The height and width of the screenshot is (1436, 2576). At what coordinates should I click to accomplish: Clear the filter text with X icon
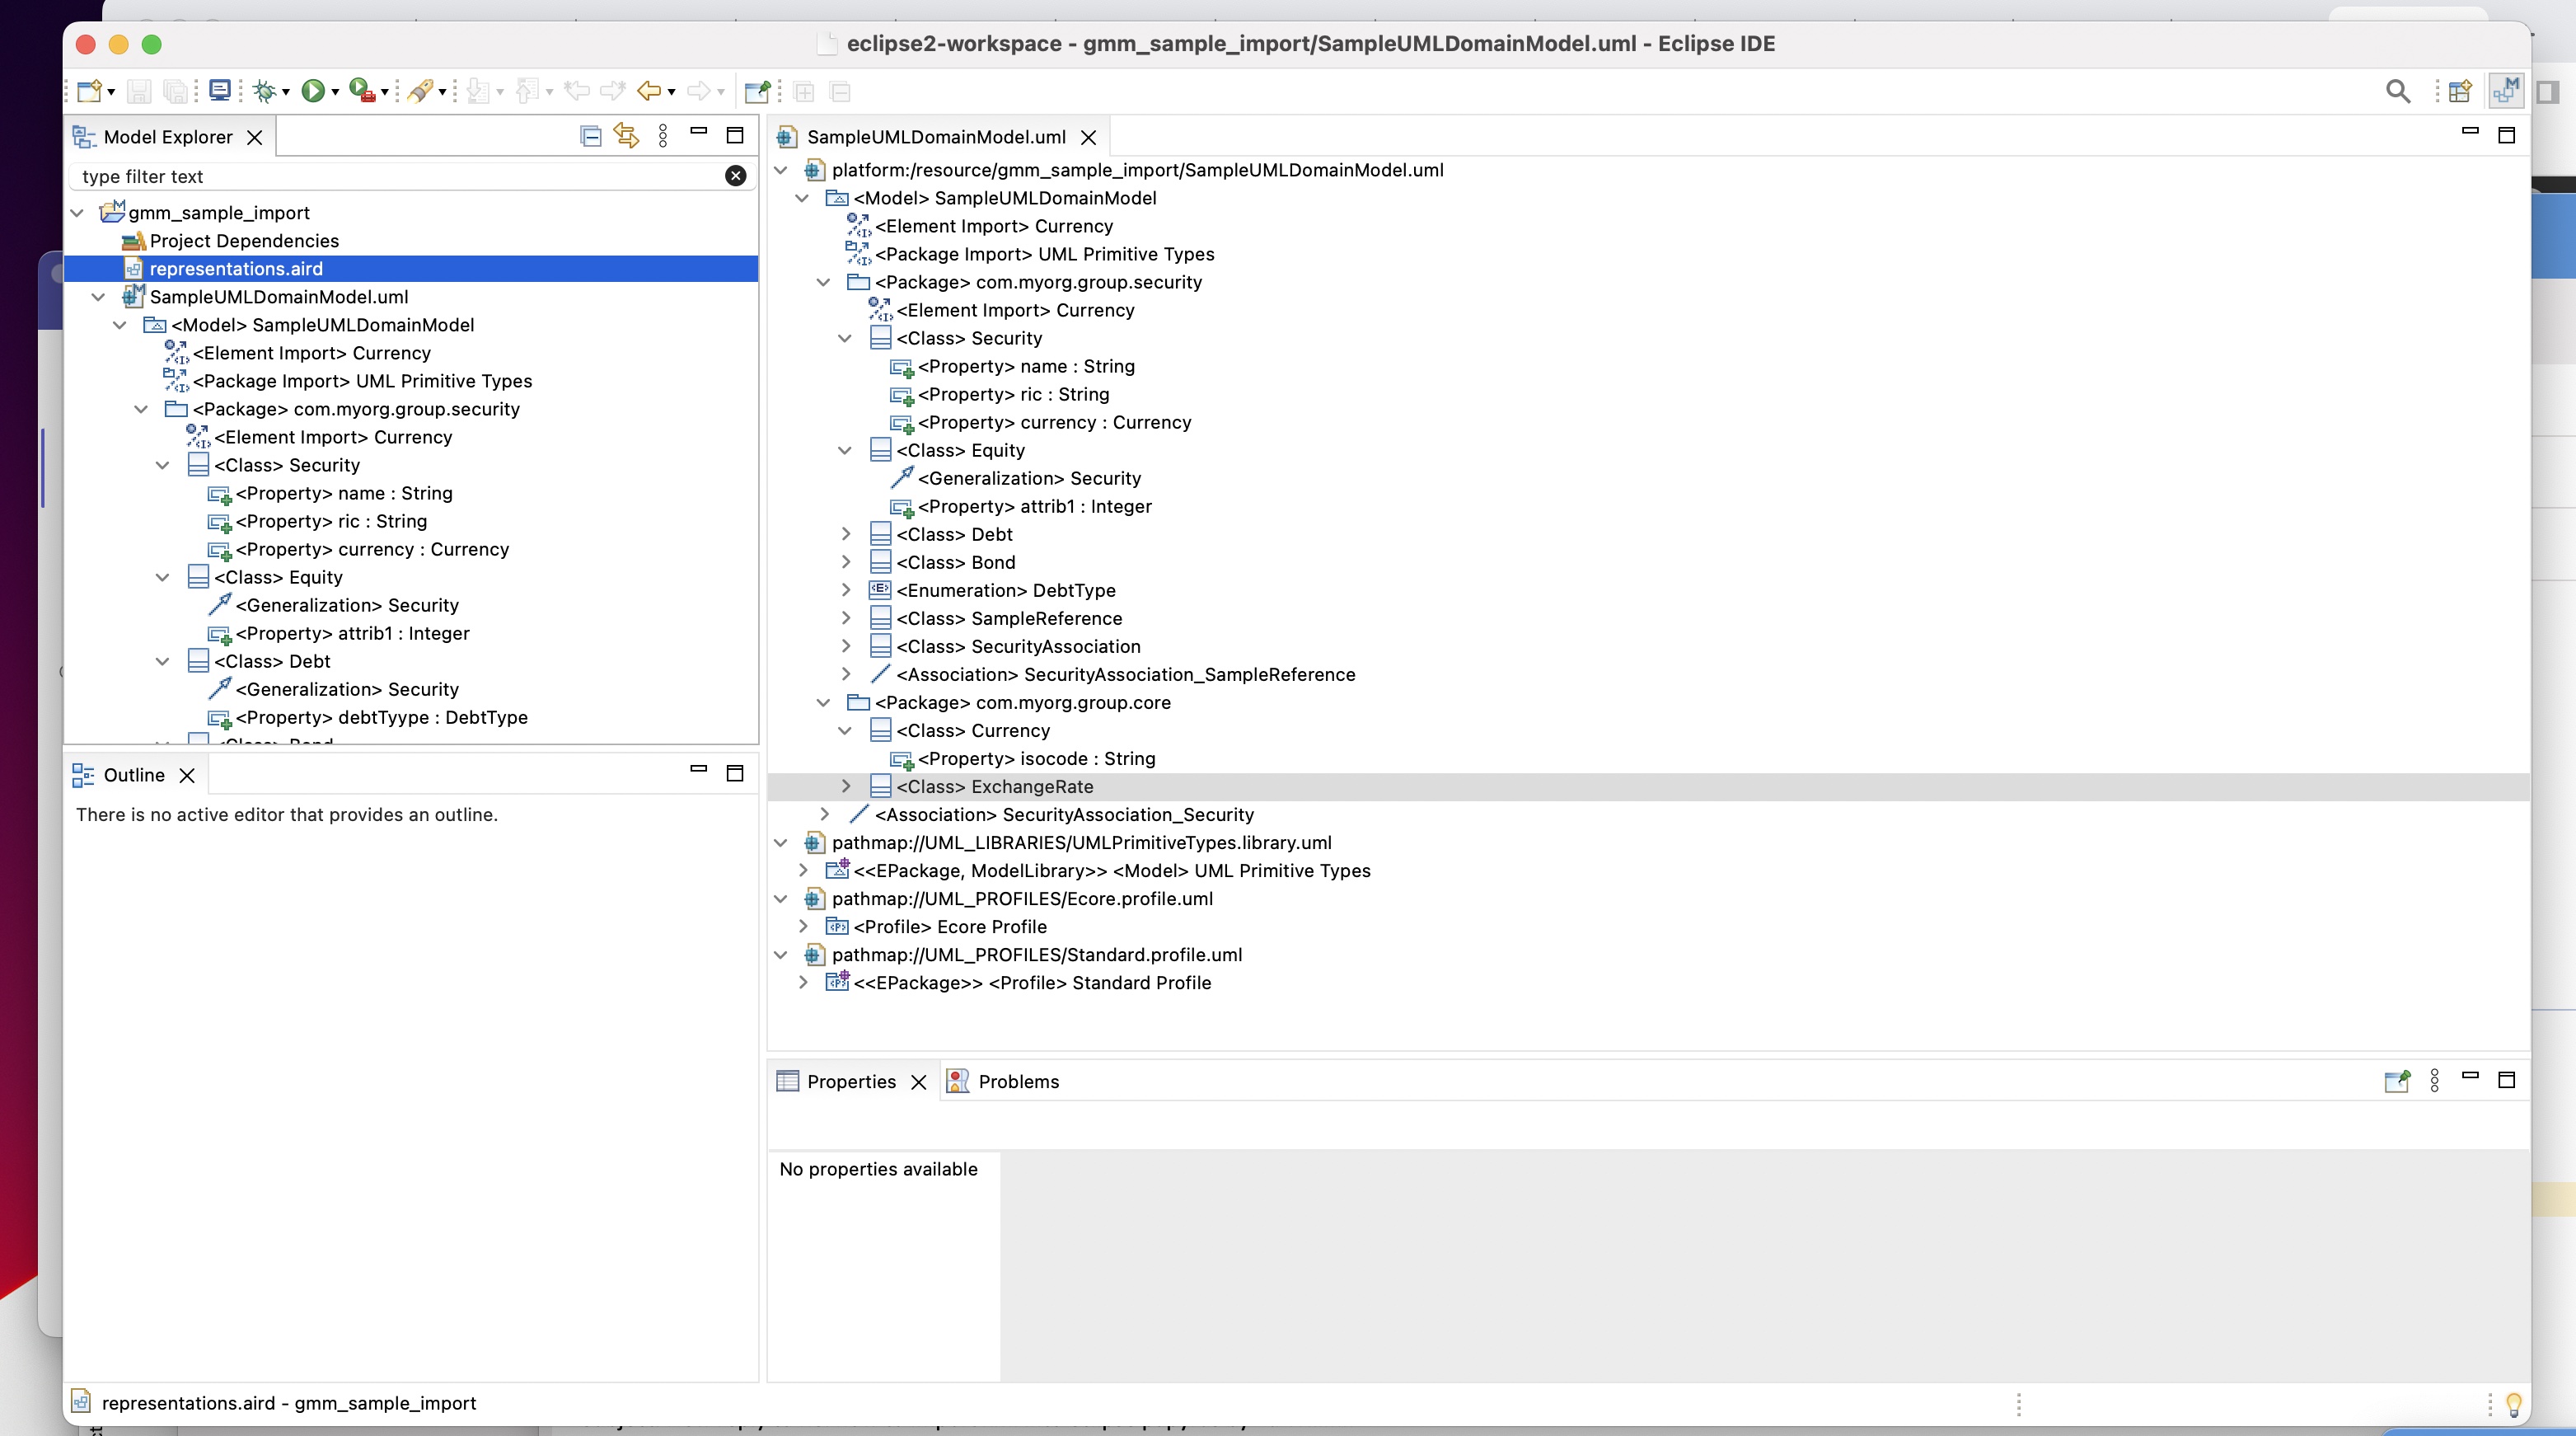(x=735, y=176)
